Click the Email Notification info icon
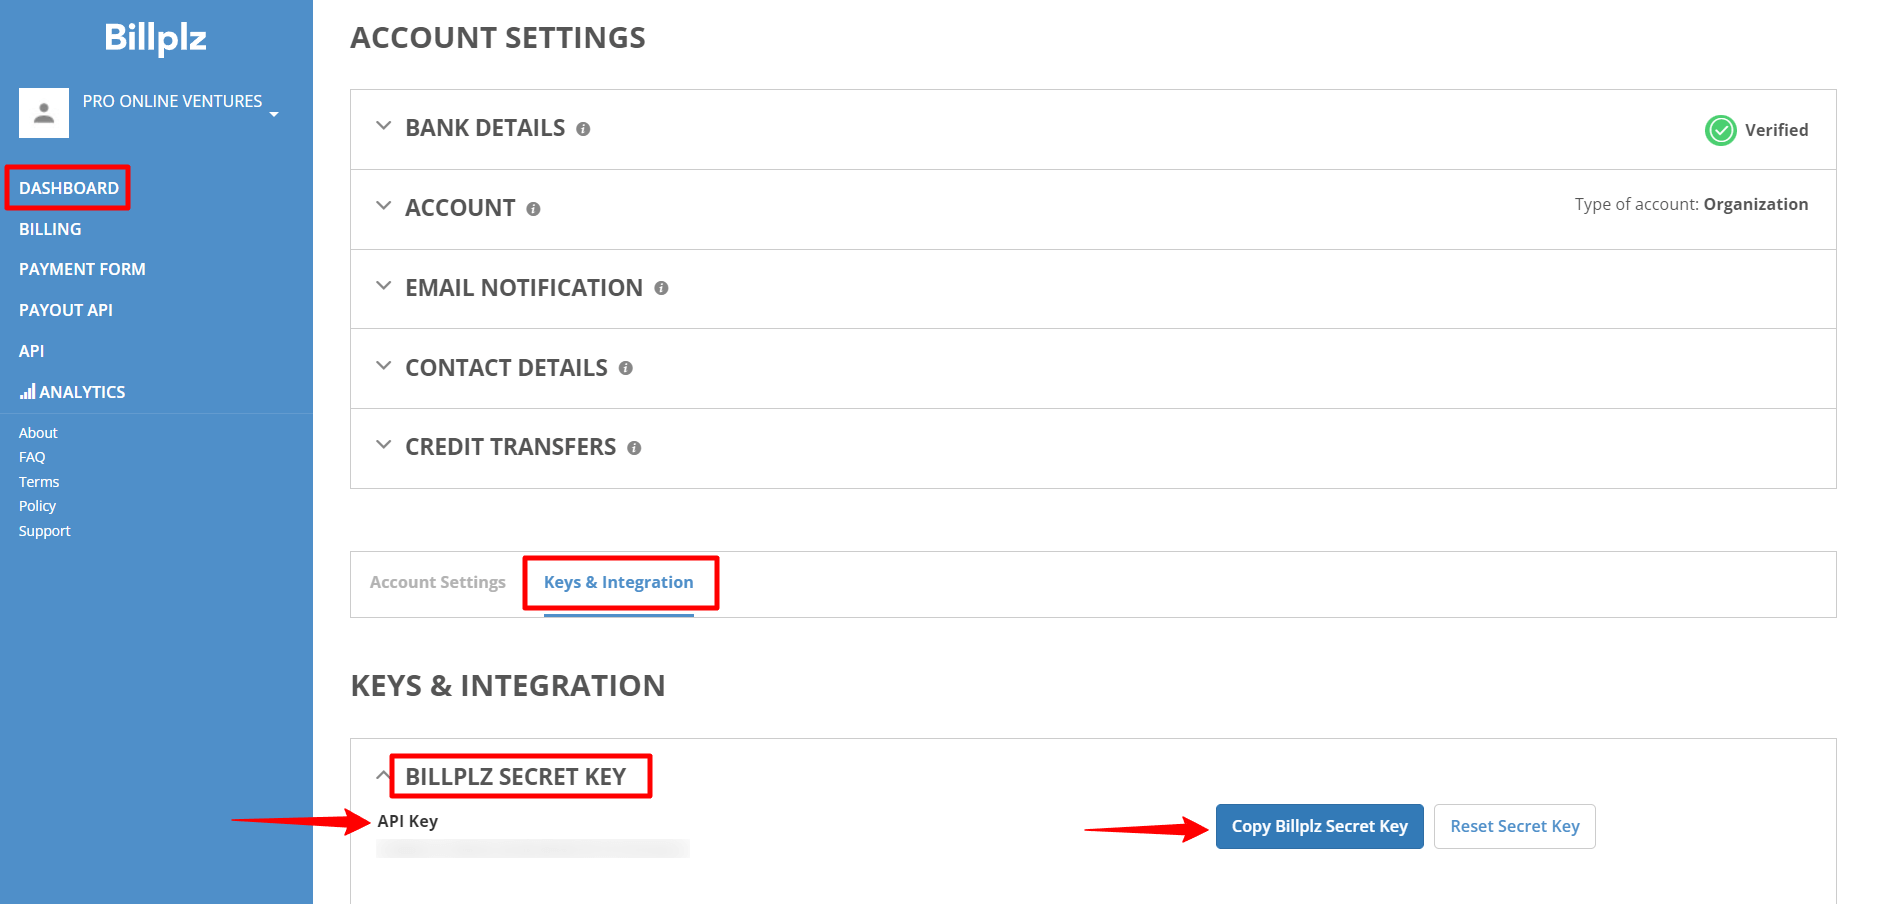The width and height of the screenshot is (1895, 904). [x=661, y=289]
